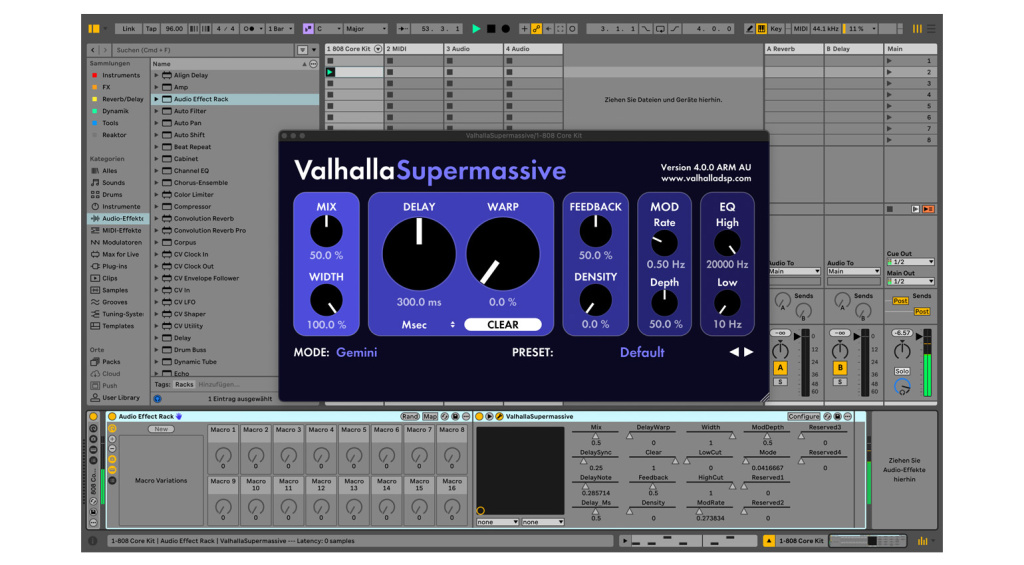Start playback with the green play button
1024x565 pixels.
[x=476, y=29]
